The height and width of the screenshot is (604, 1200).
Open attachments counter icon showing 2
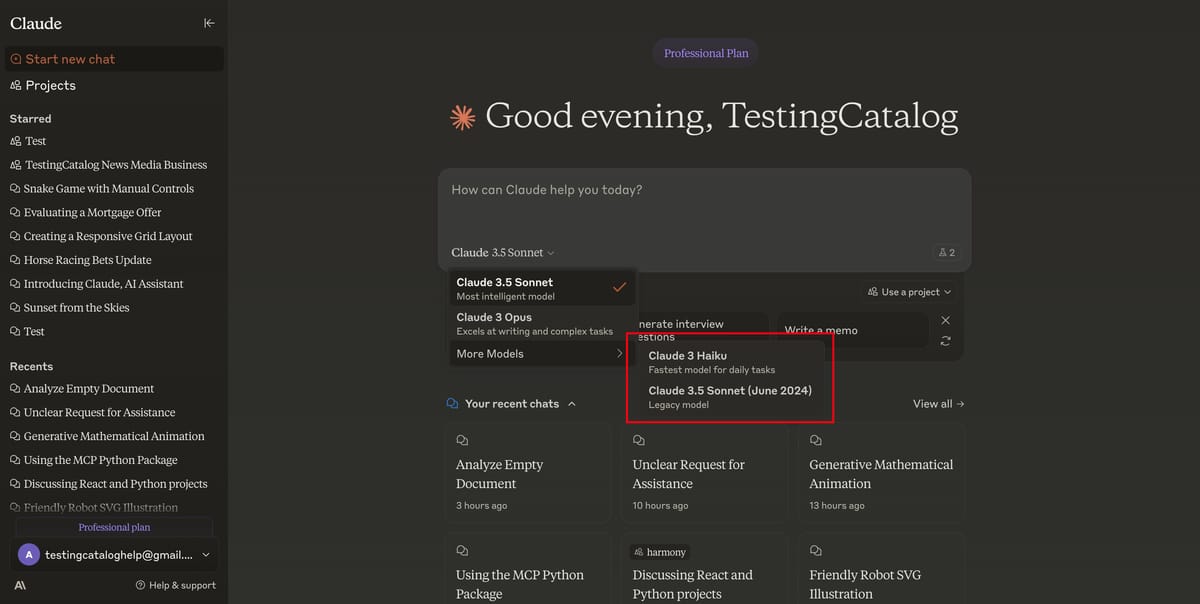coord(945,252)
